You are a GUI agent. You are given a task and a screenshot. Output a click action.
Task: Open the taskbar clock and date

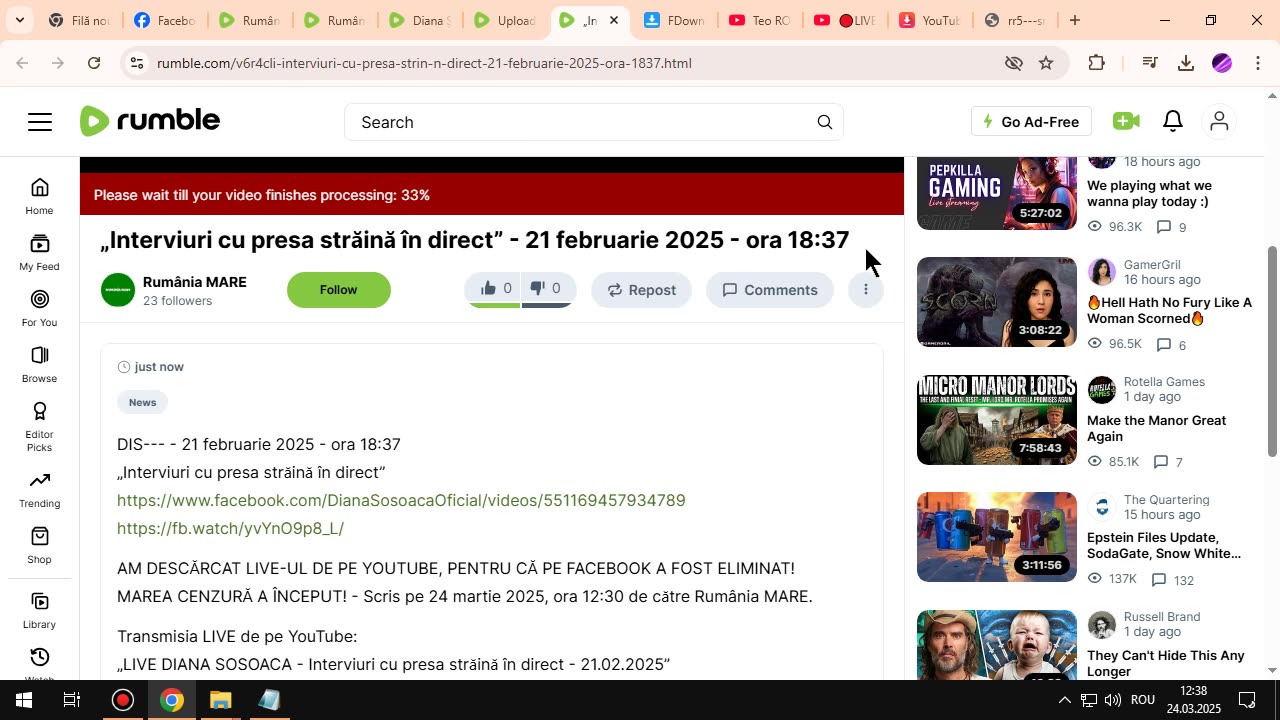point(1194,700)
